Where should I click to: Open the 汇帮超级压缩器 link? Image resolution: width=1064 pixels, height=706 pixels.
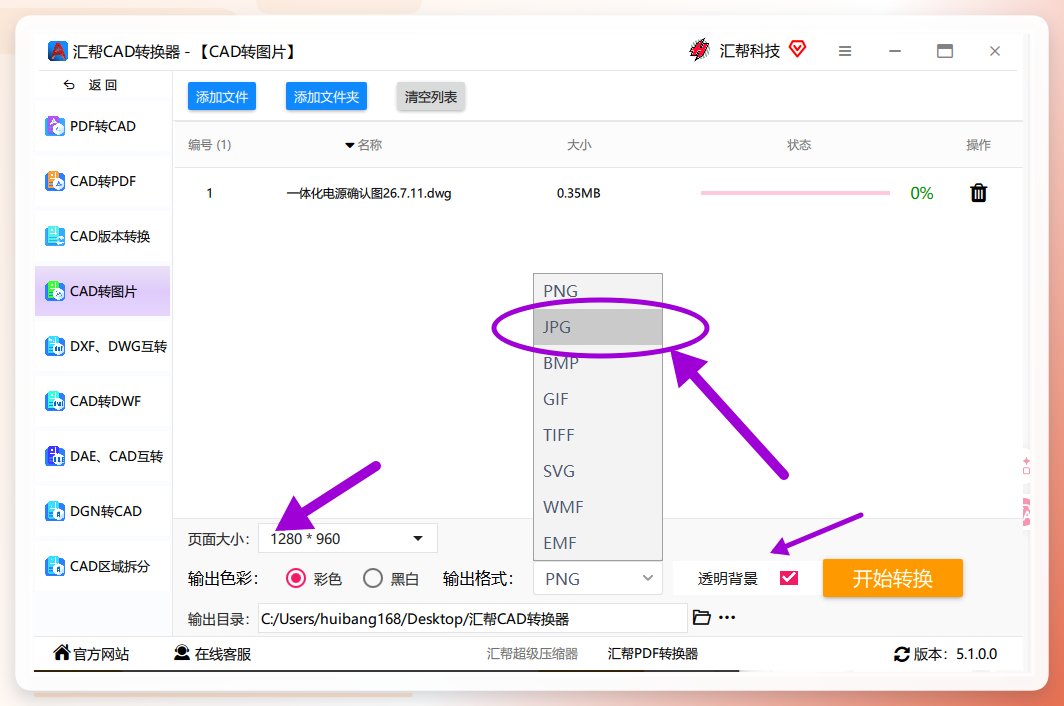[x=532, y=654]
